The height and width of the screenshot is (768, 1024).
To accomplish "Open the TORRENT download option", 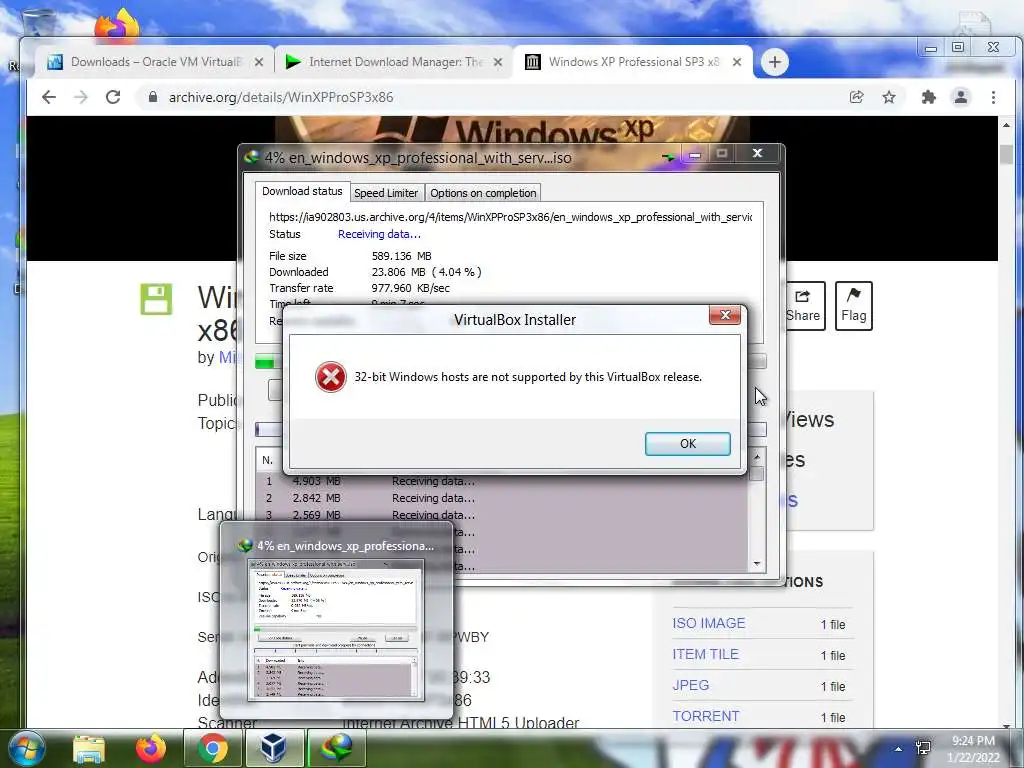I will (x=705, y=716).
